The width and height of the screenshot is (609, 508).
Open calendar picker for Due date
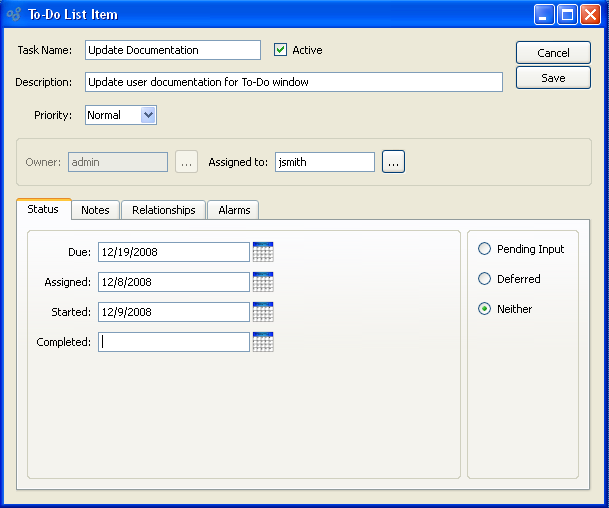pyautogui.click(x=263, y=252)
